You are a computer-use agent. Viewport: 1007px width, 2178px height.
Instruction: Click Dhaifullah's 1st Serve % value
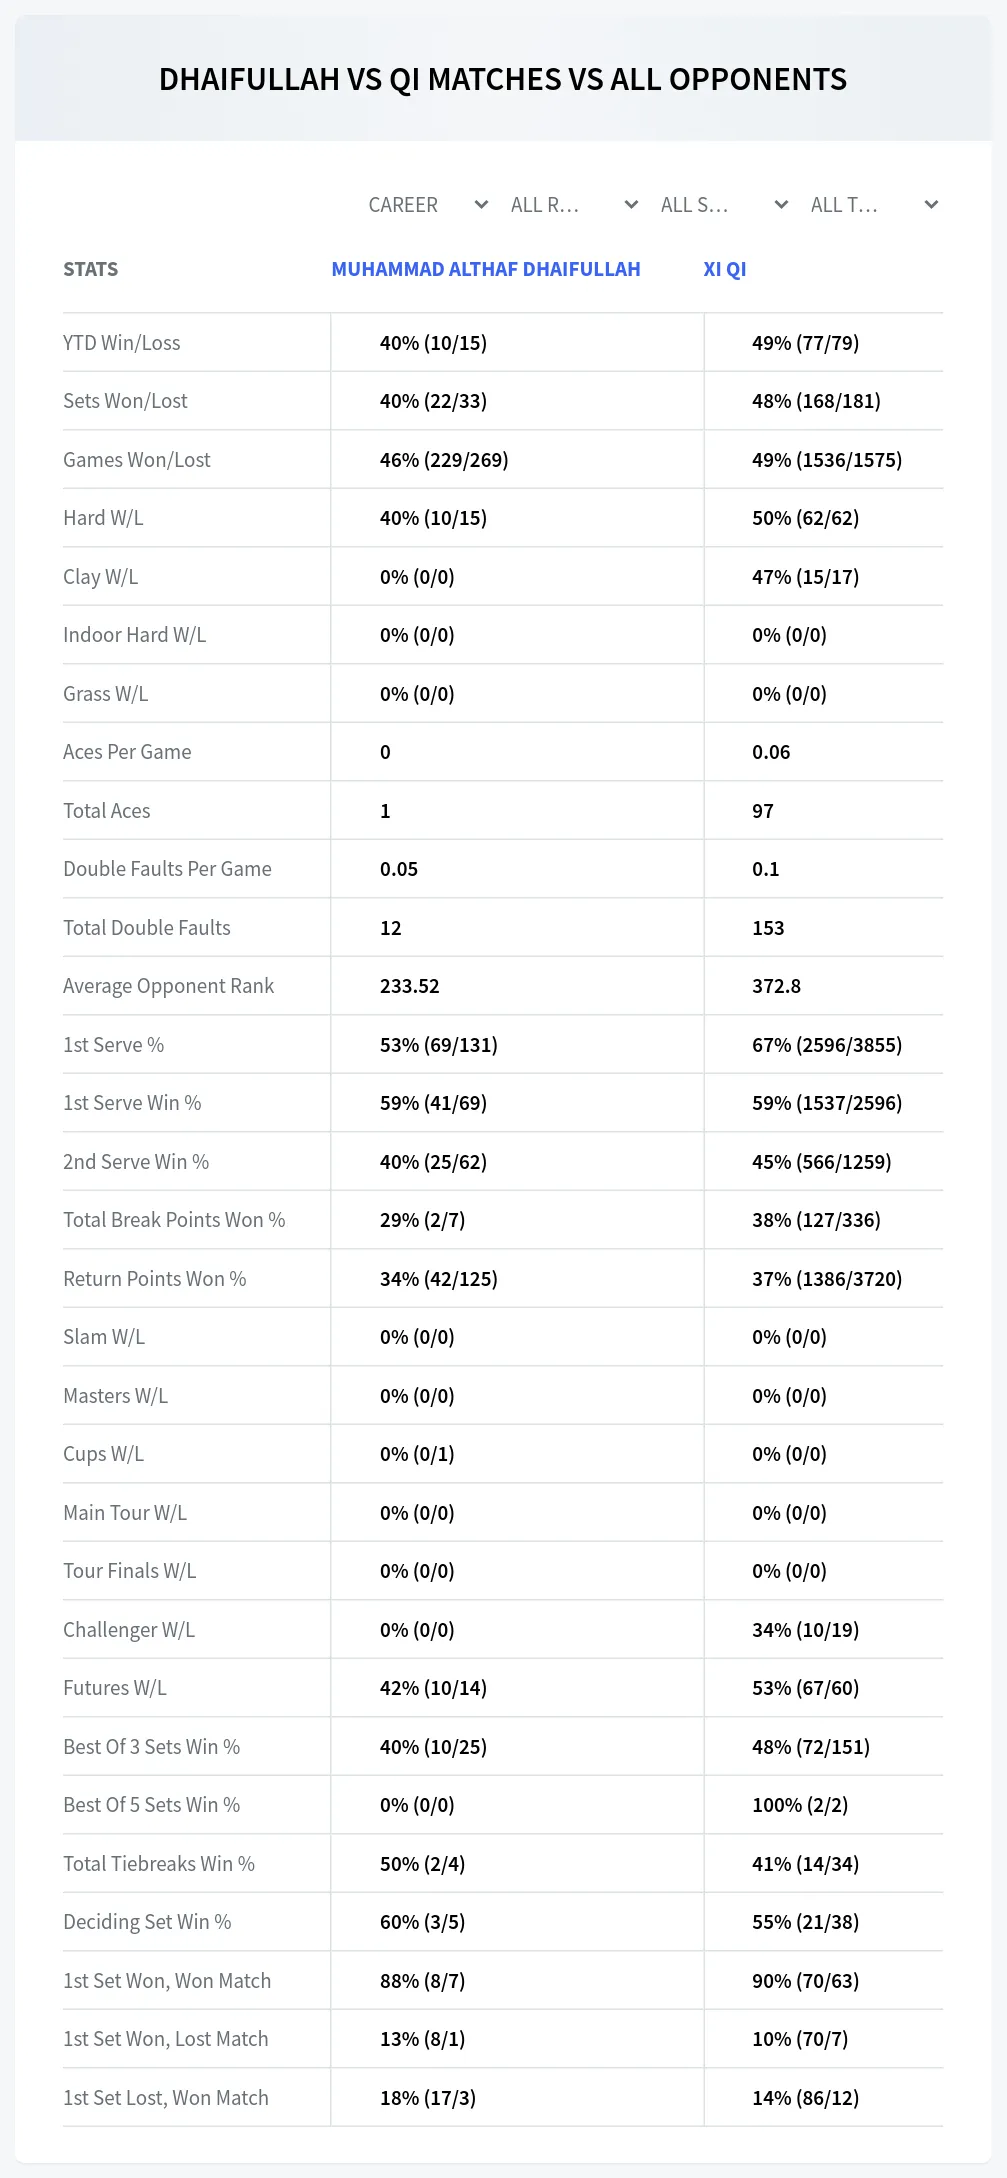coord(439,1045)
